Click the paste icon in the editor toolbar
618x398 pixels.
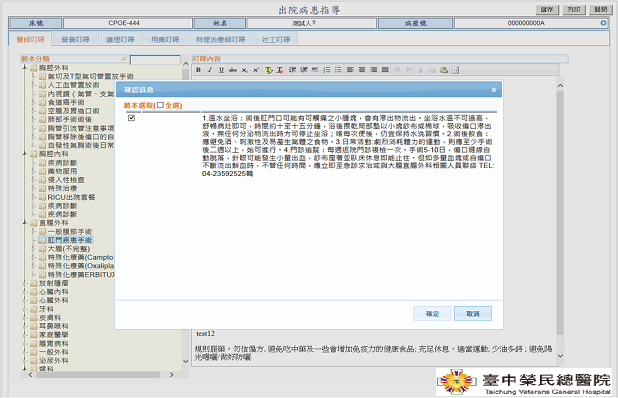tap(444, 70)
